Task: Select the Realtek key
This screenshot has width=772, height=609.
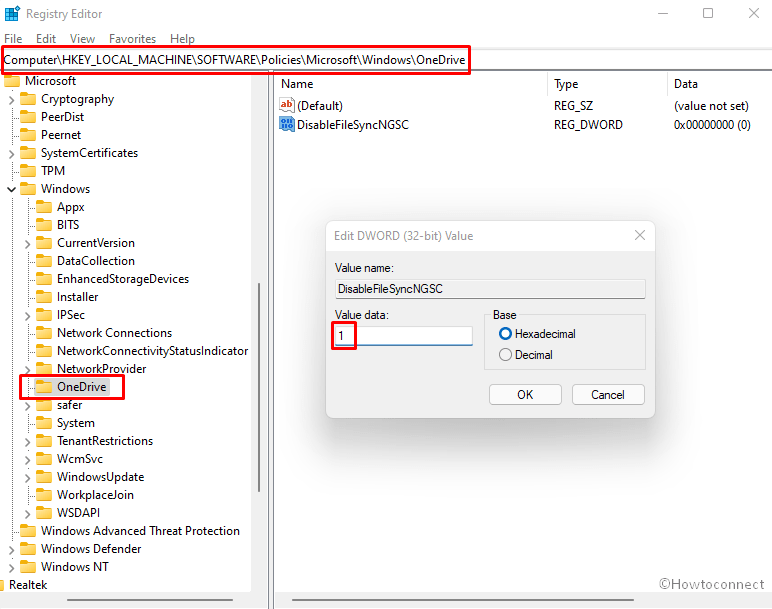Action: point(28,585)
